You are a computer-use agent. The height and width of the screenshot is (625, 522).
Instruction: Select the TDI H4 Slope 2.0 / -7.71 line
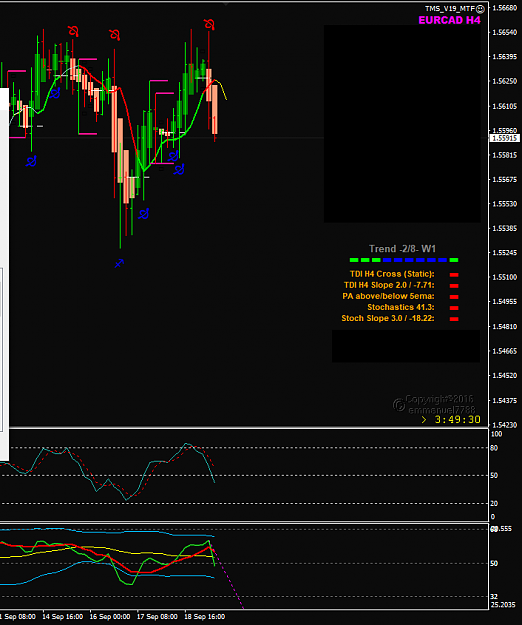[x=389, y=285]
